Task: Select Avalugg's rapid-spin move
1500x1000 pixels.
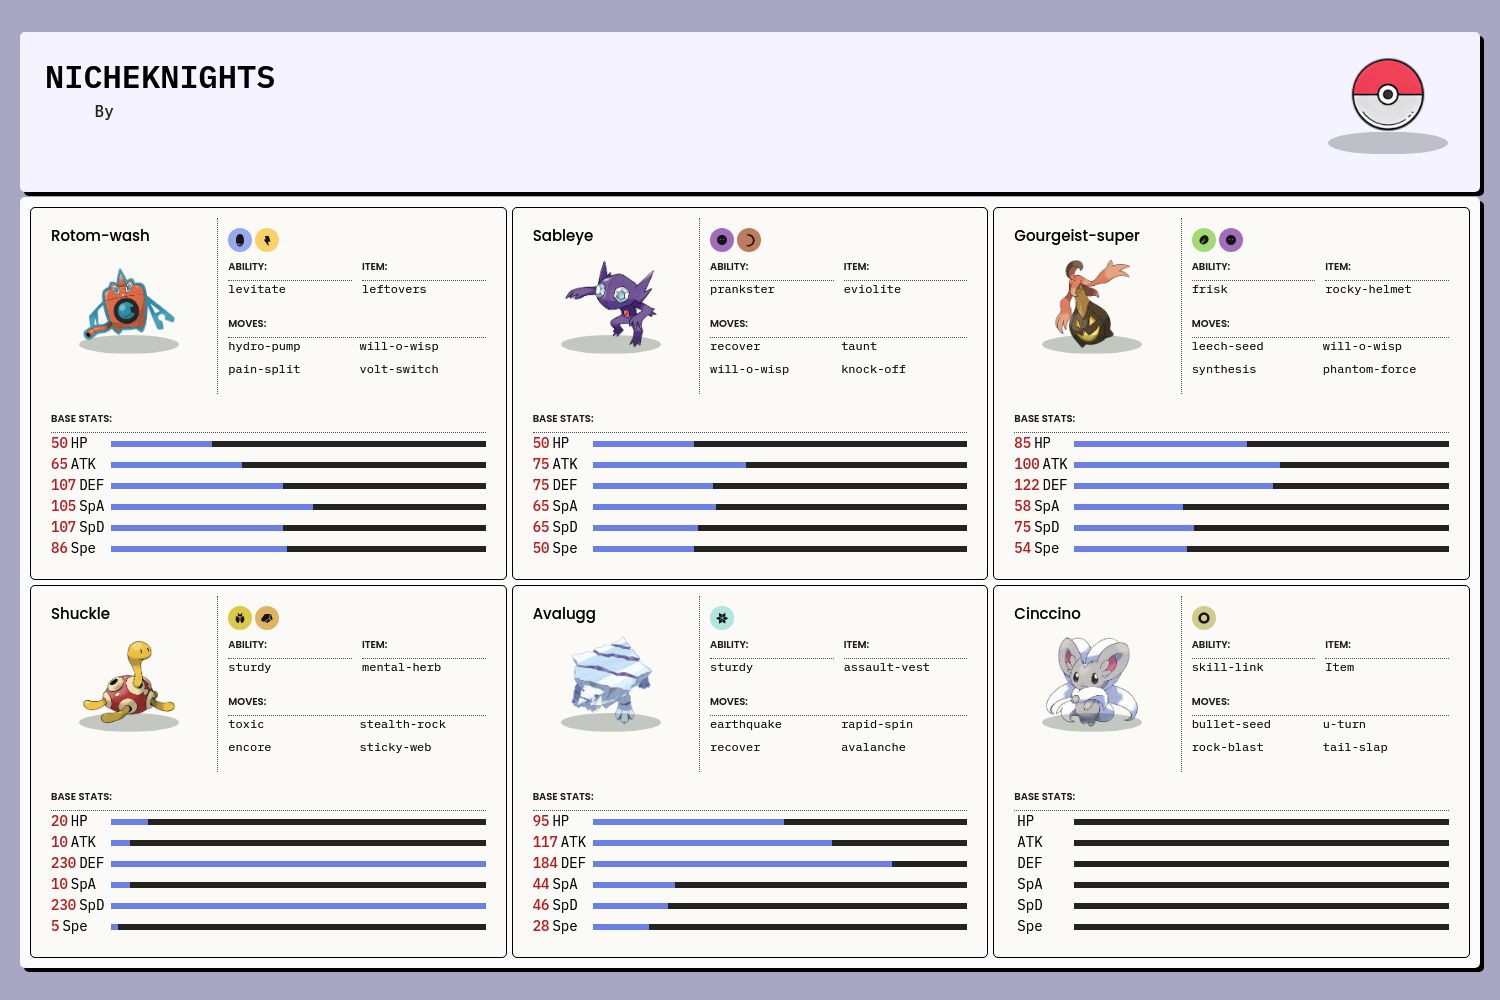Action: pos(877,724)
